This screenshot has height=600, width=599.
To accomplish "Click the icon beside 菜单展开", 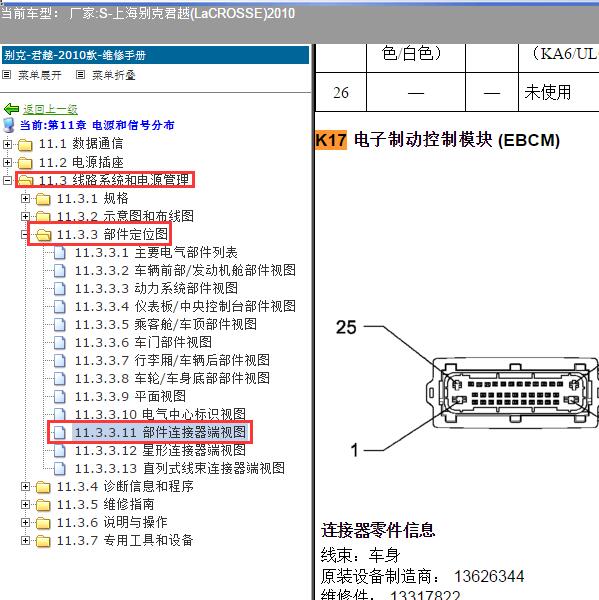I will [x=7, y=75].
